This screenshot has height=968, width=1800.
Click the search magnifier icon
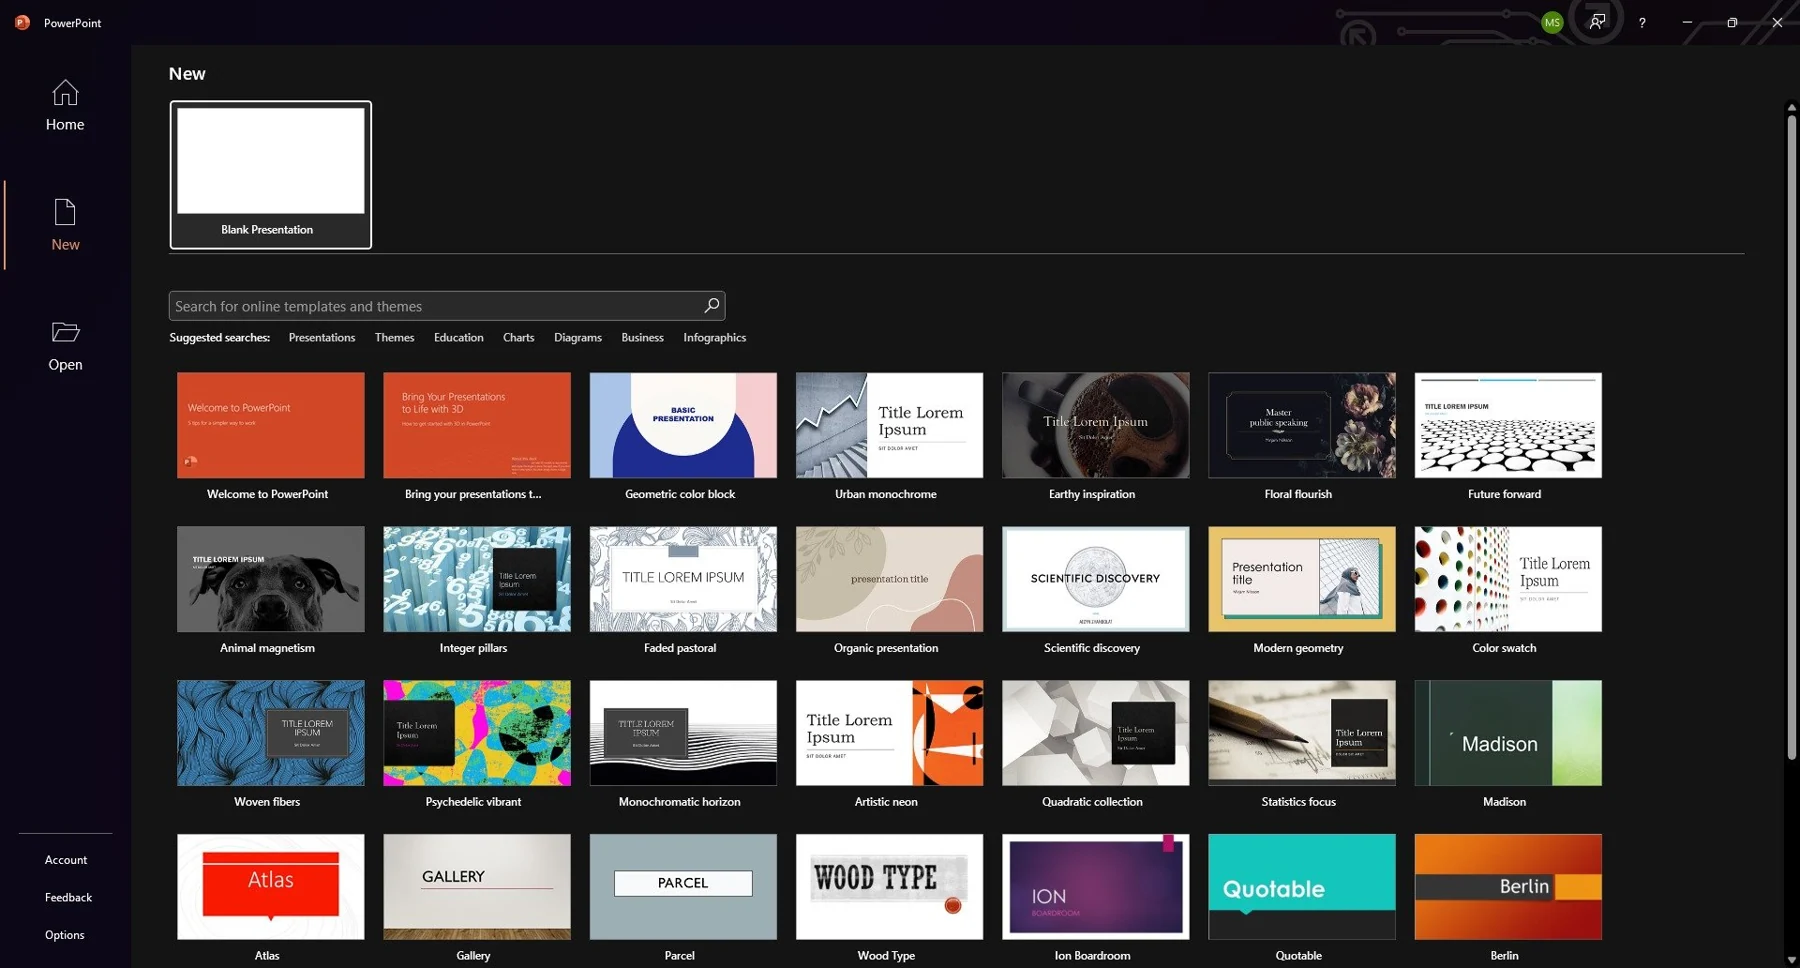pos(711,305)
